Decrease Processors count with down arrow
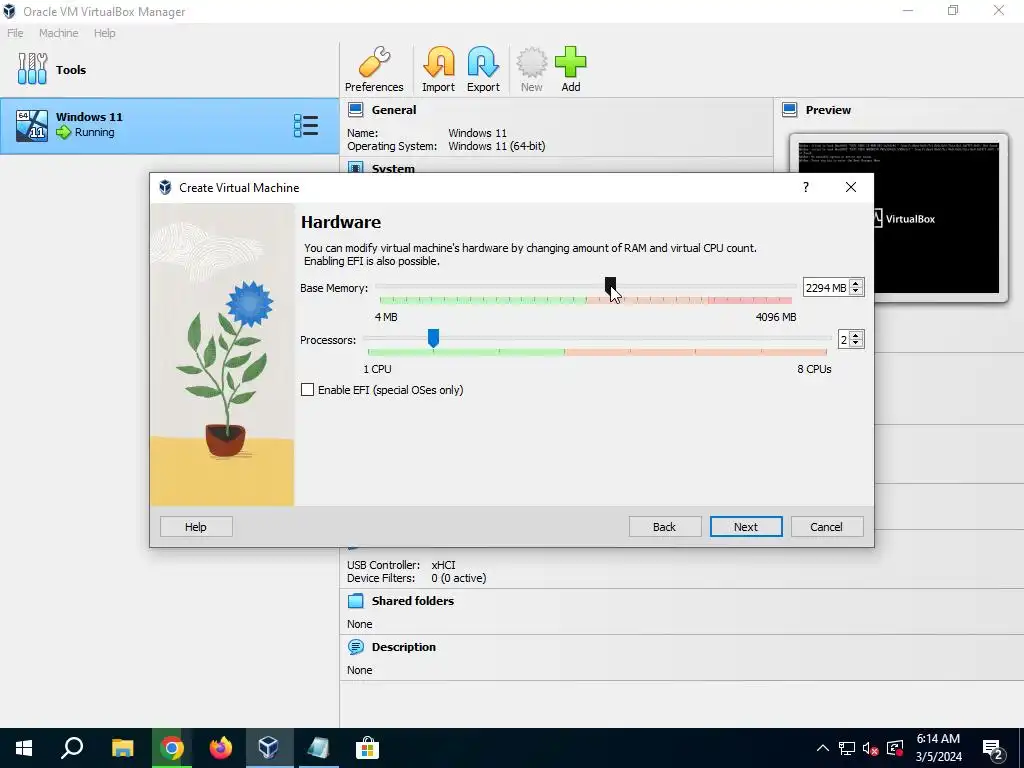1024x768 pixels. (x=856, y=344)
